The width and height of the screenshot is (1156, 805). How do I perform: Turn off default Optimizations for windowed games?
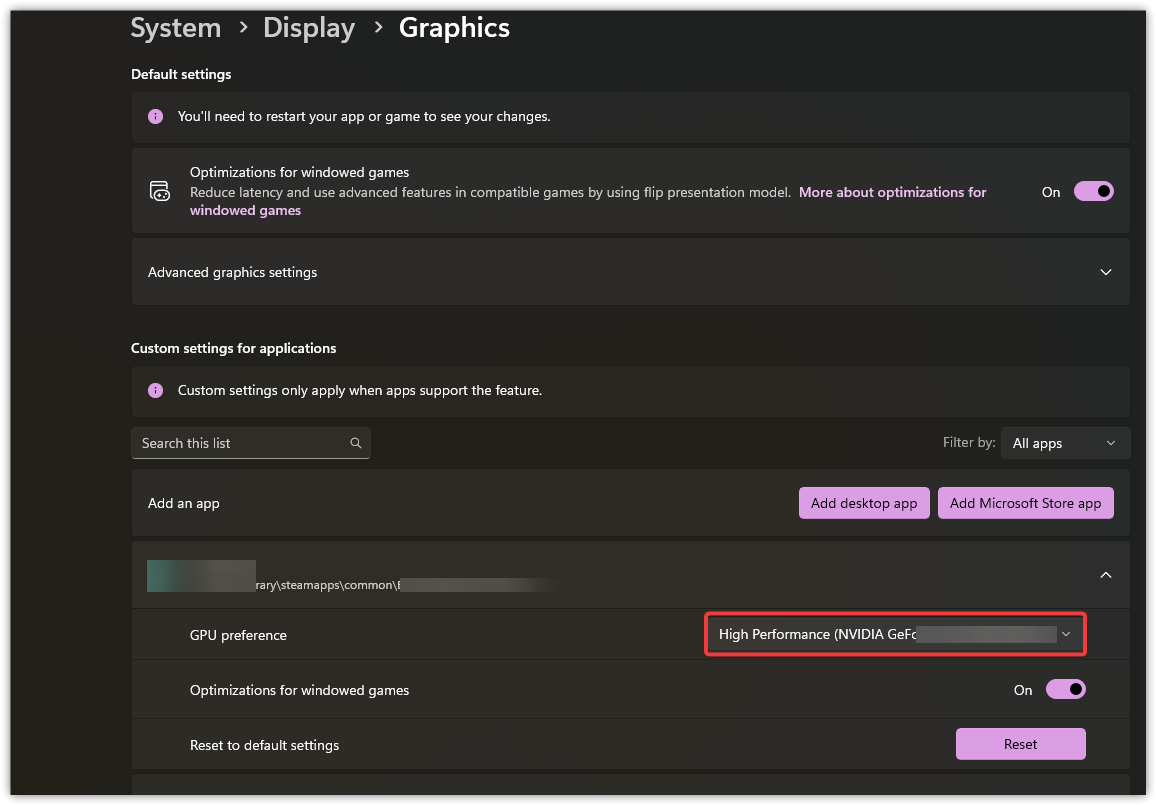(x=1093, y=191)
